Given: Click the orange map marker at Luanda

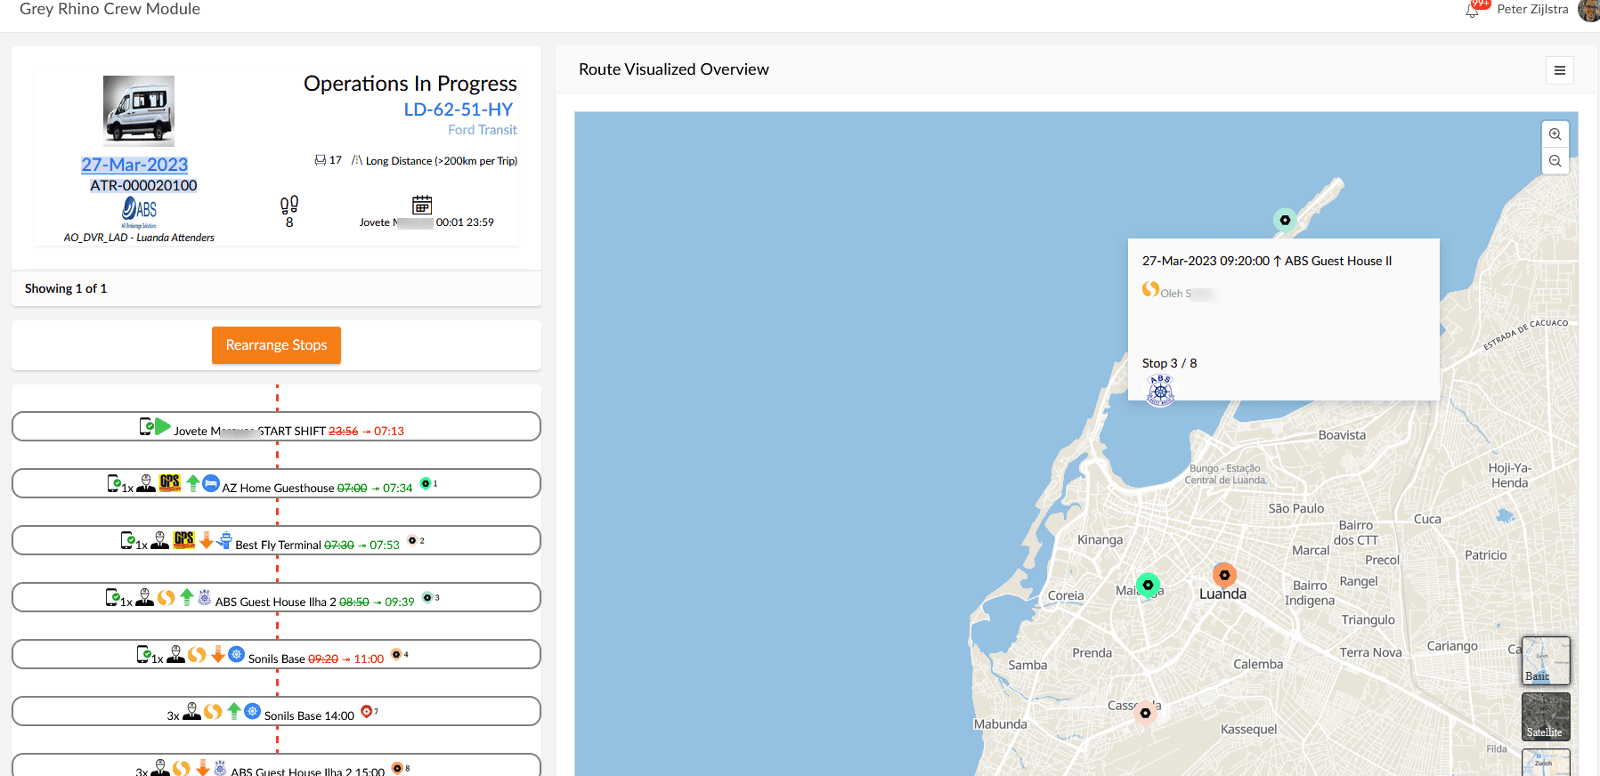Looking at the screenshot, I should coord(1224,575).
